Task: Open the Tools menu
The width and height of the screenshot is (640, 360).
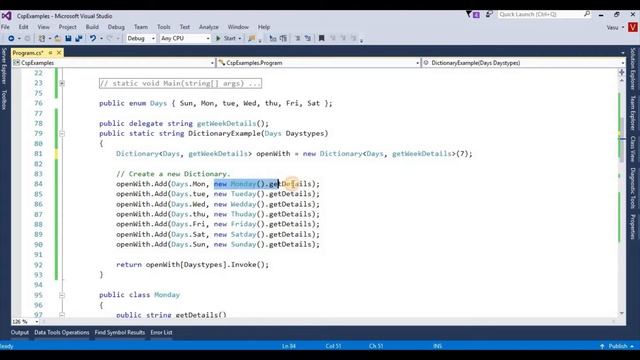Action: click(x=164, y=27)
